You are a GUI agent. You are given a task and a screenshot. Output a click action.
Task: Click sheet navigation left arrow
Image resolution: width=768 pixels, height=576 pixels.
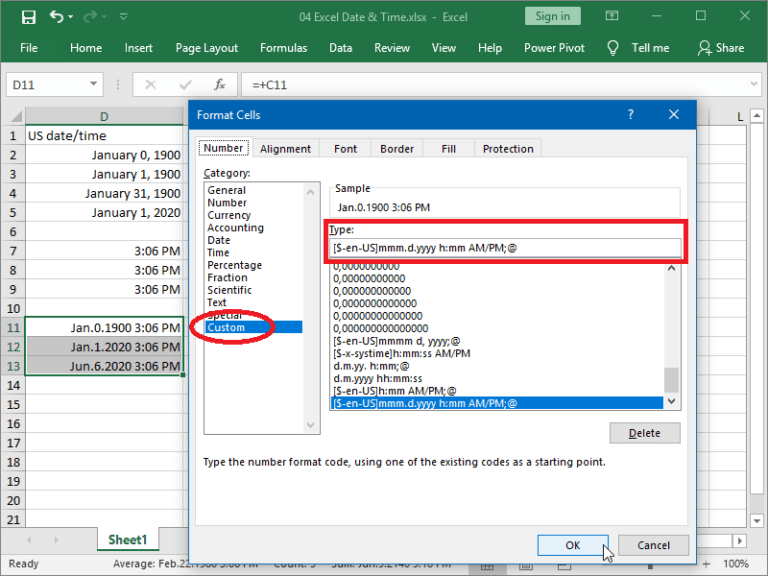point(29,540)
